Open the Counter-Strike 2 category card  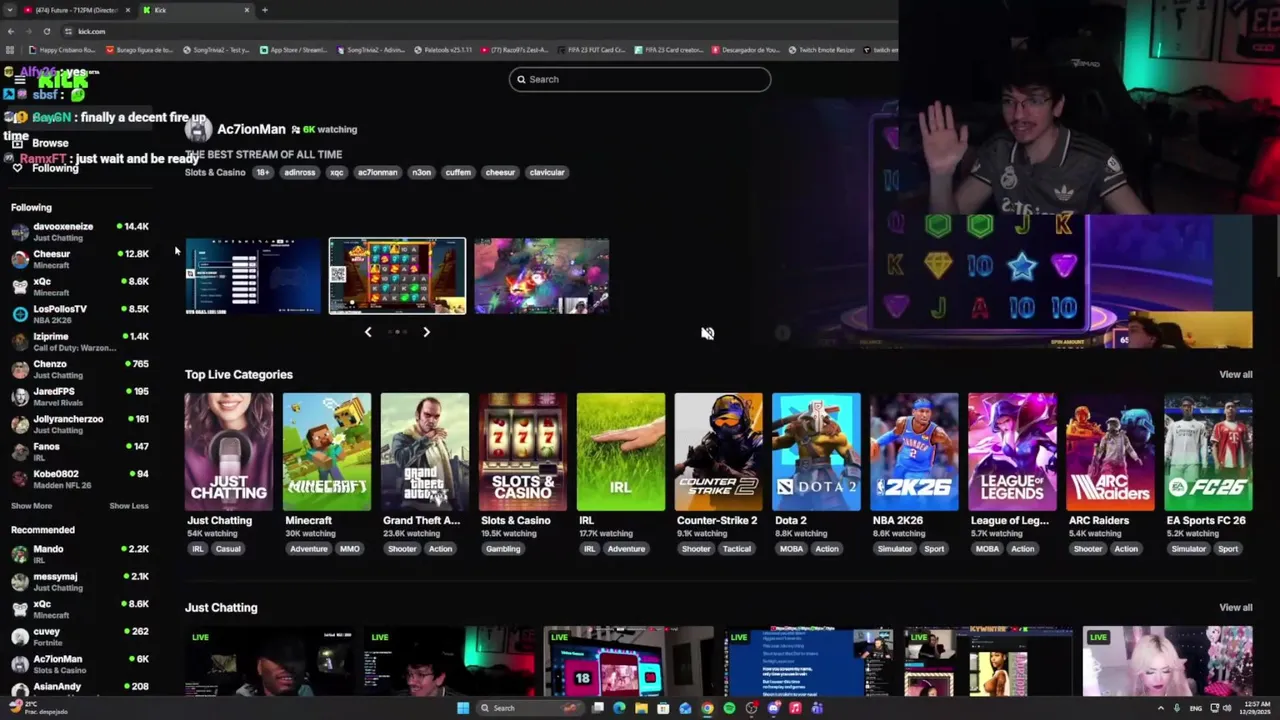tap(718, 452)
